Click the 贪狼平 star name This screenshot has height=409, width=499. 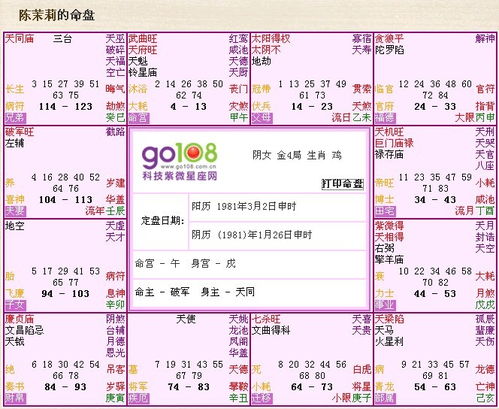click(x=389, y=39)
